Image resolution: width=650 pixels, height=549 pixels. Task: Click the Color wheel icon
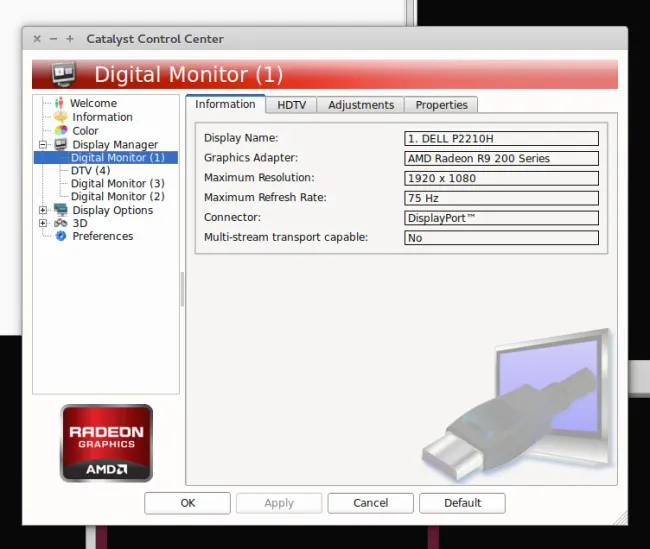(61, 131)
